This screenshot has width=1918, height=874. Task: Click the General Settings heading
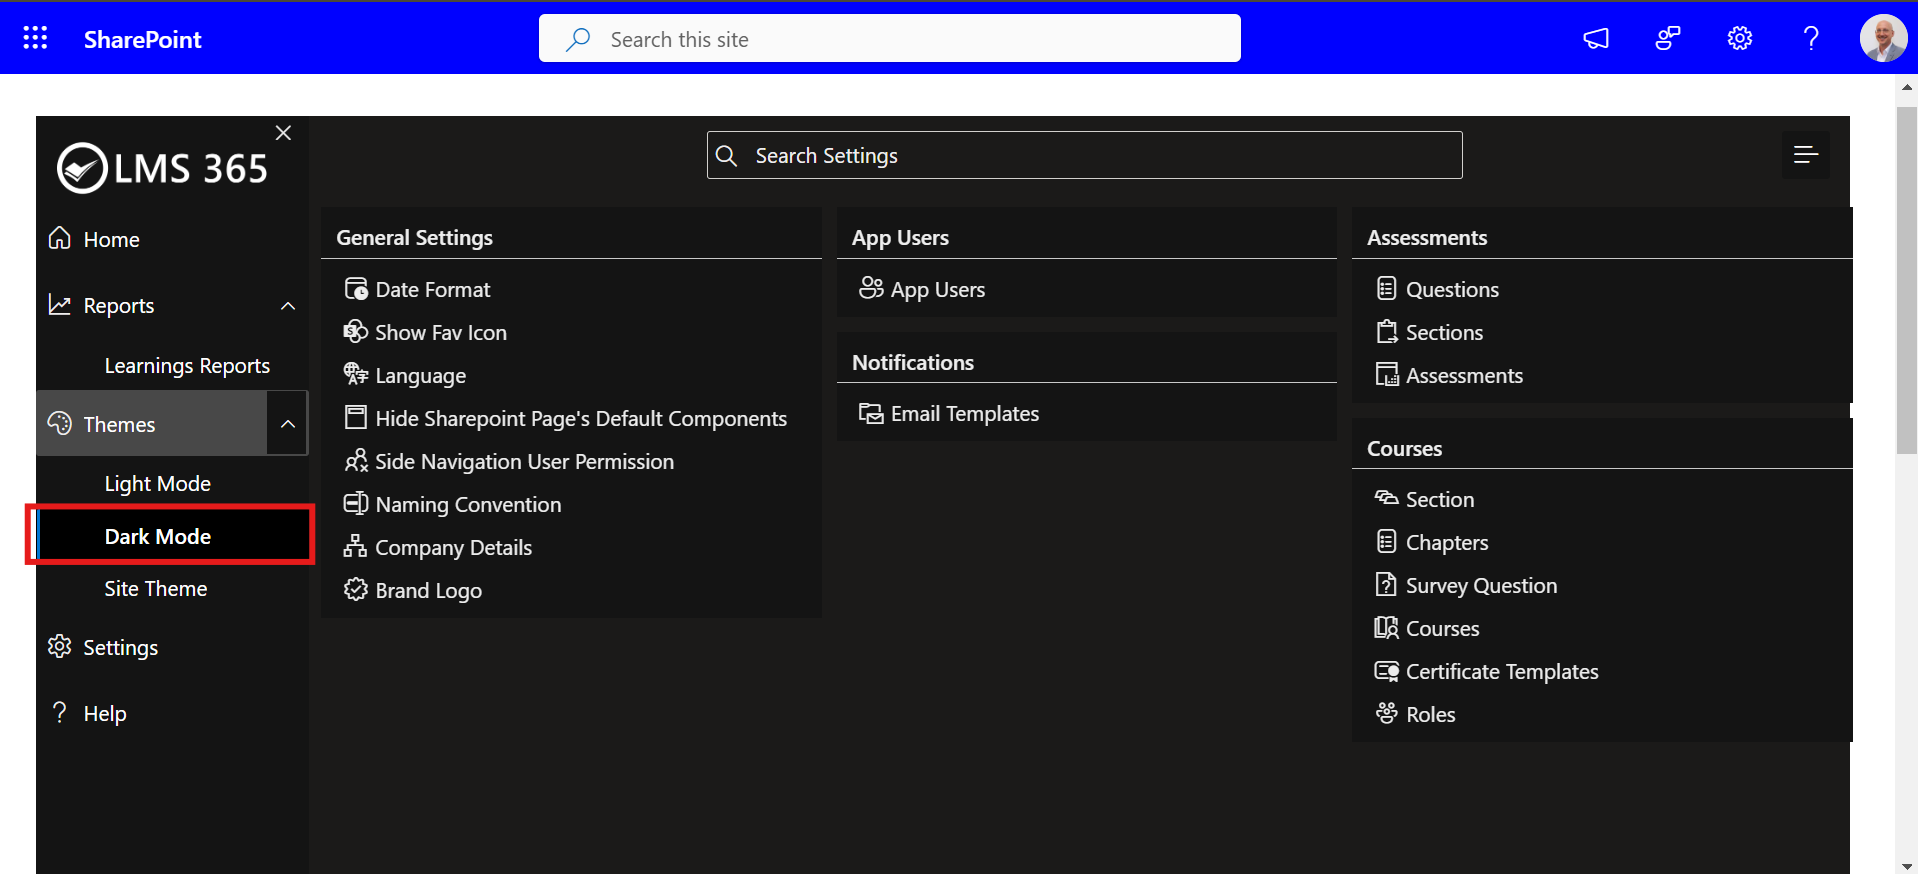(414, 237)
